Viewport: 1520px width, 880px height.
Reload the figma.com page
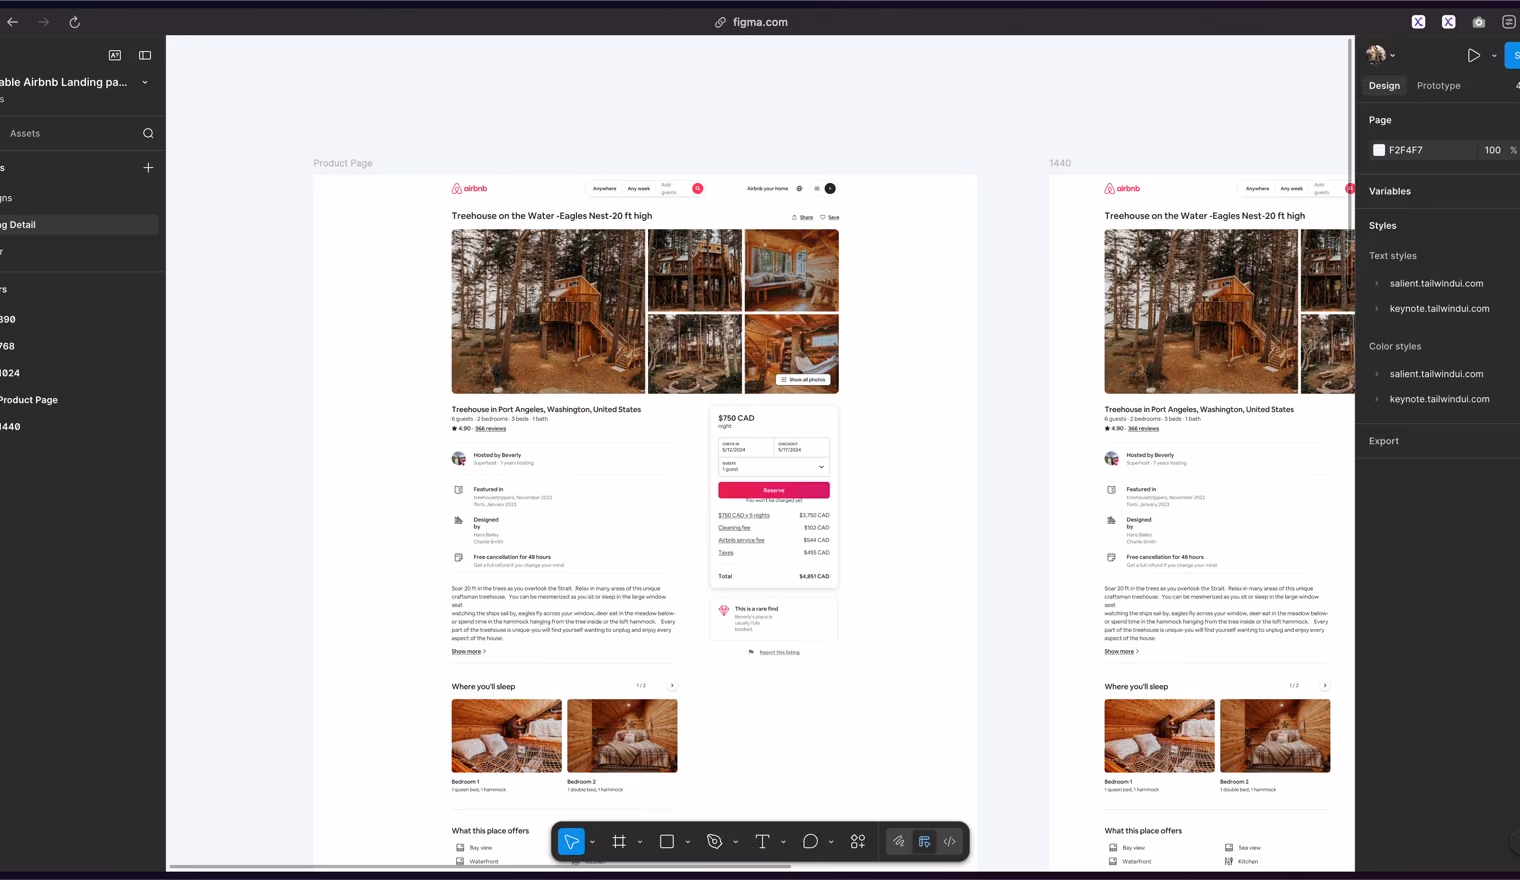click(74, 22)
